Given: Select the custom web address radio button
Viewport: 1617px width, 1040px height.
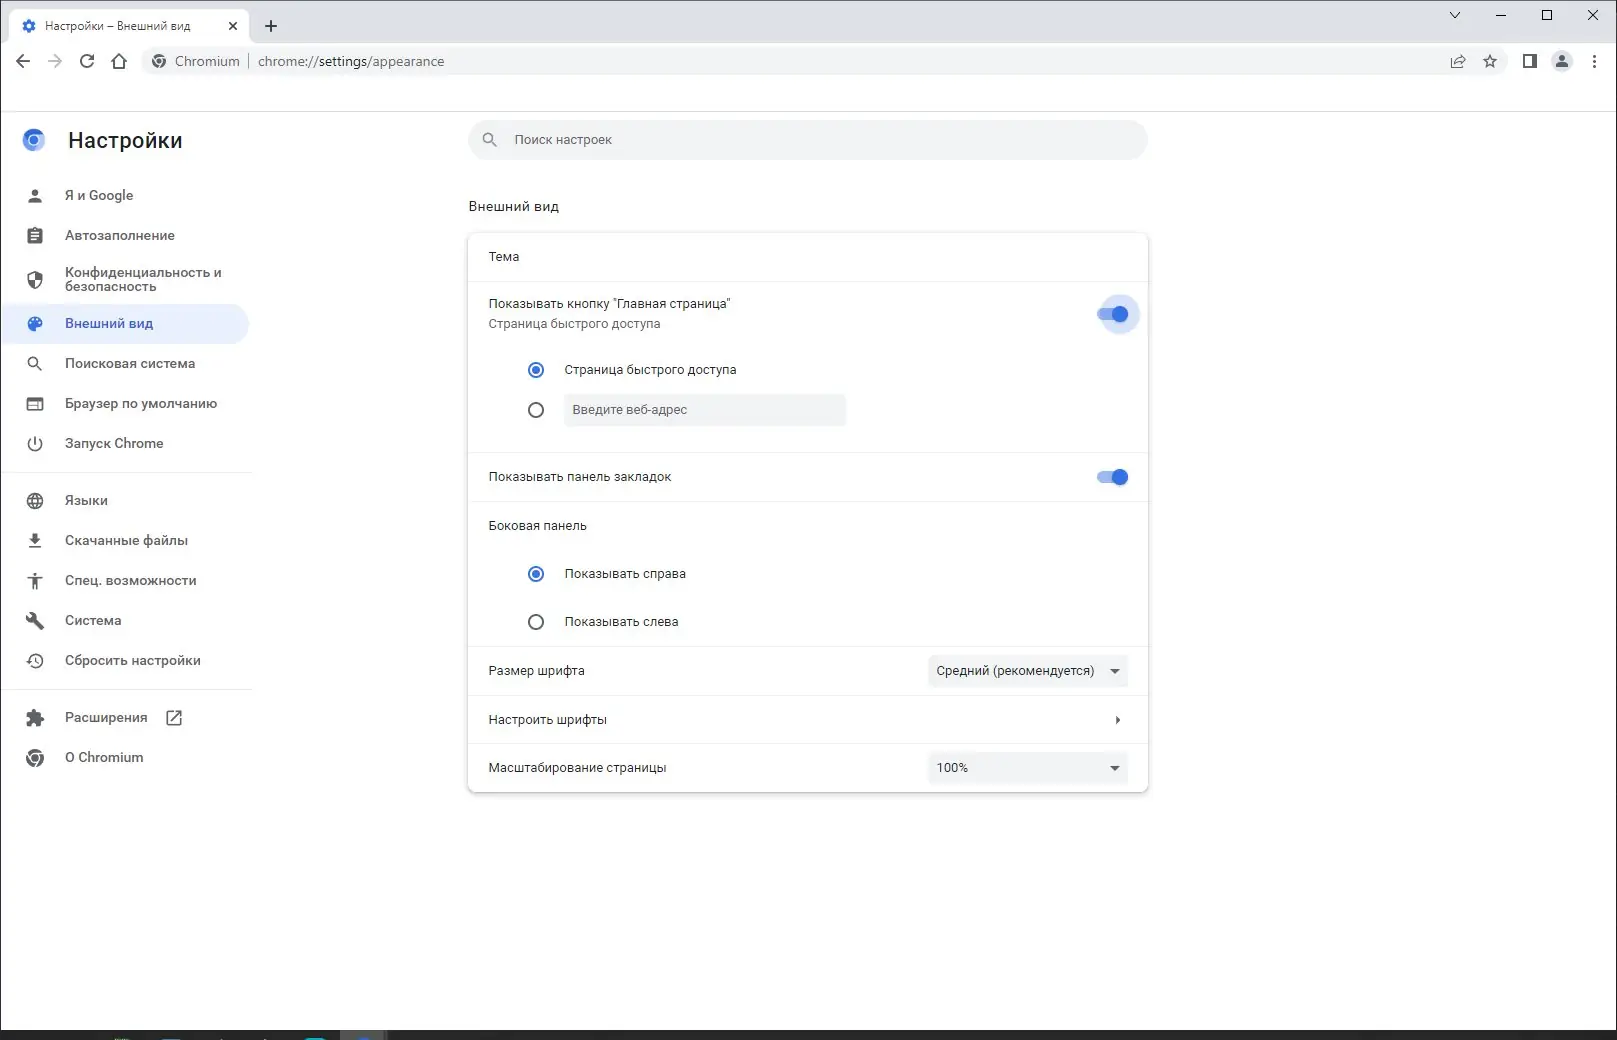Looking at the screenshot, I should click(x=536, y=410).
